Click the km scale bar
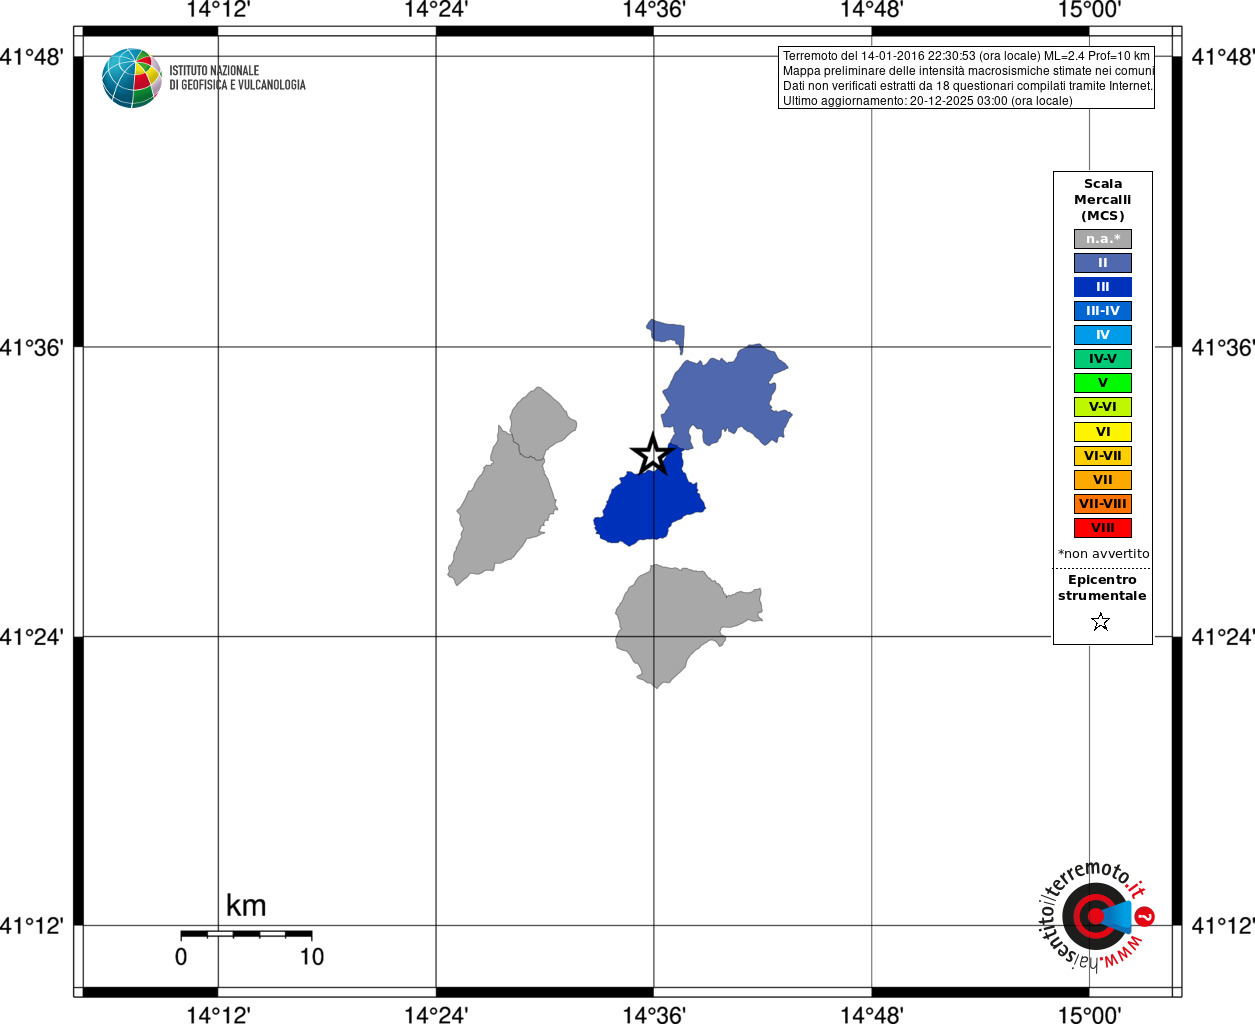1255x1024 pixels. coord(246,934)
